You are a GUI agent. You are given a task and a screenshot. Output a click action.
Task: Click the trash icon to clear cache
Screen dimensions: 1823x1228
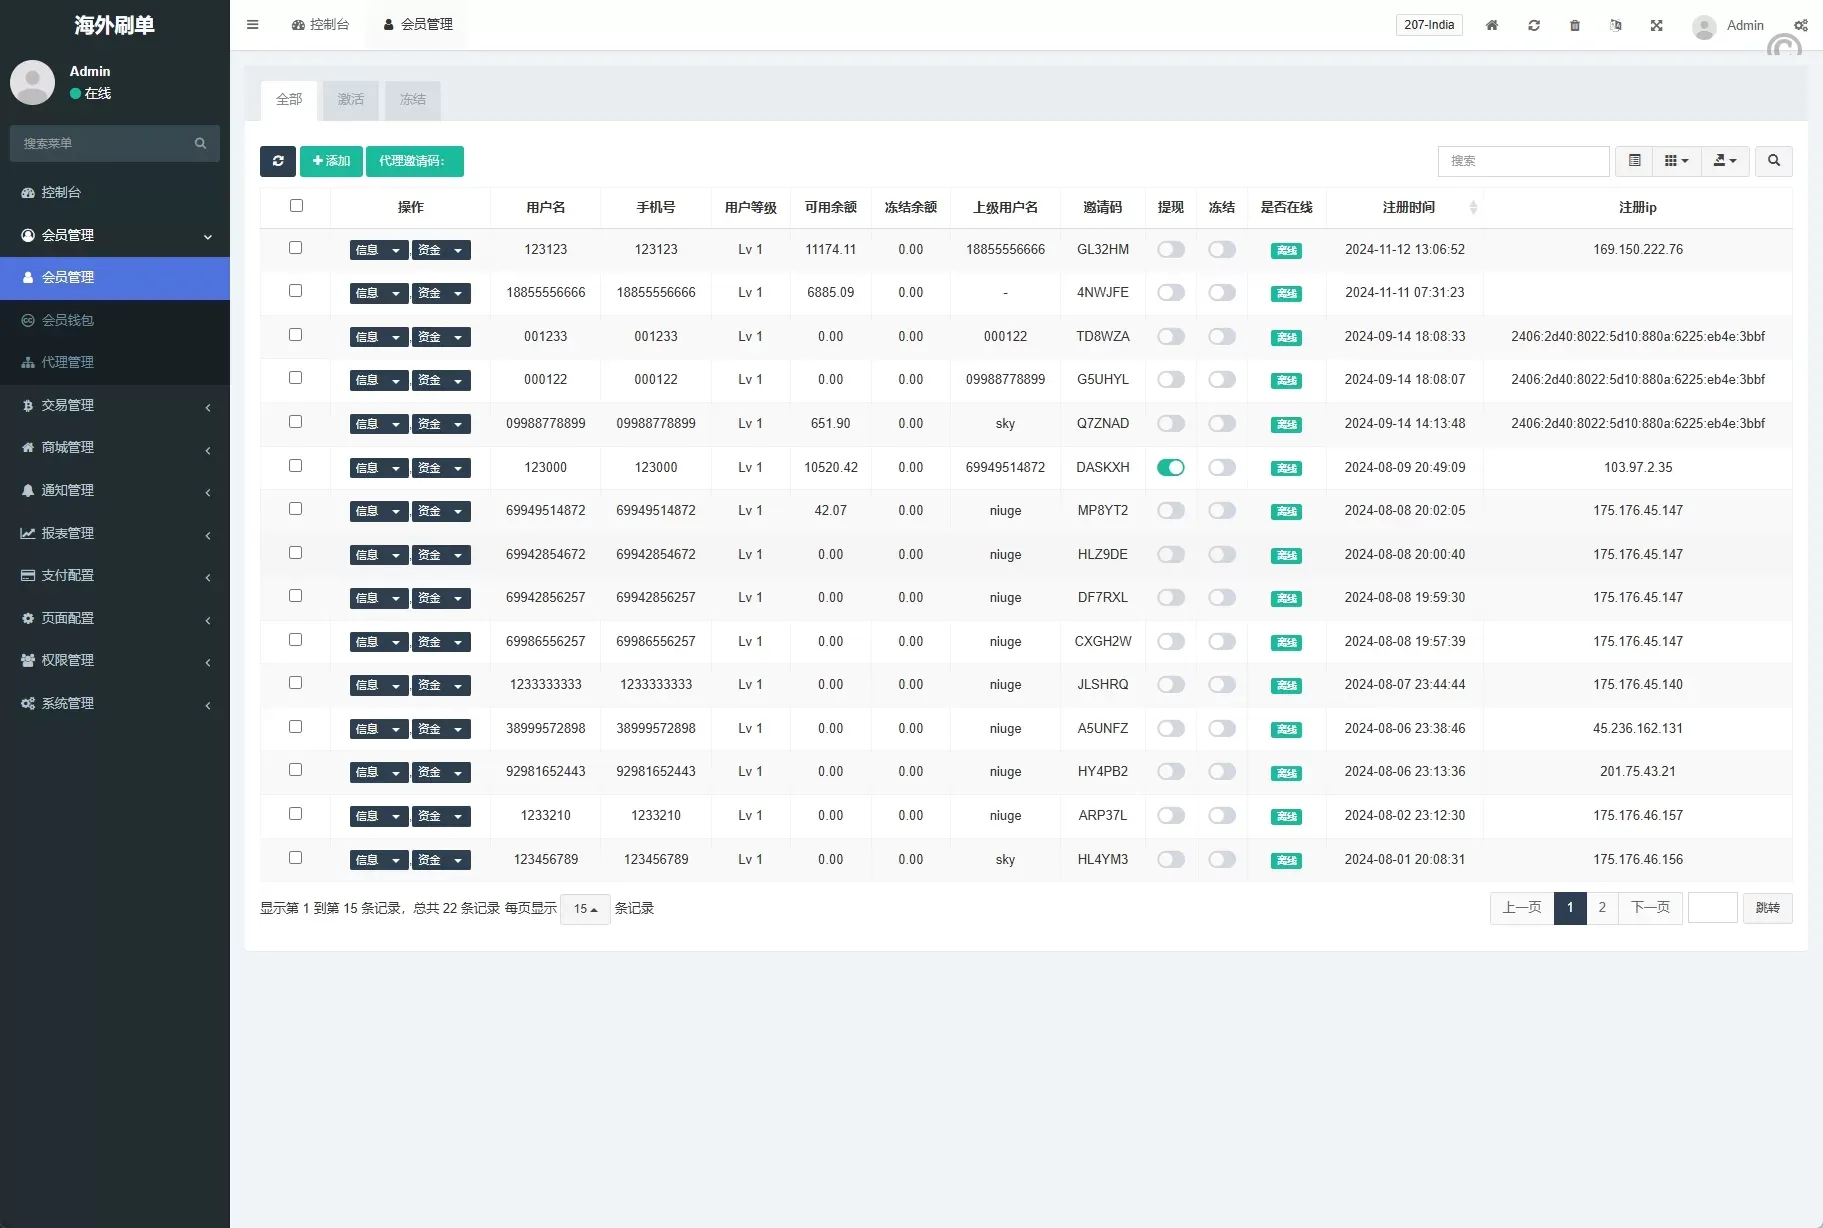(x=1574, y=25)
